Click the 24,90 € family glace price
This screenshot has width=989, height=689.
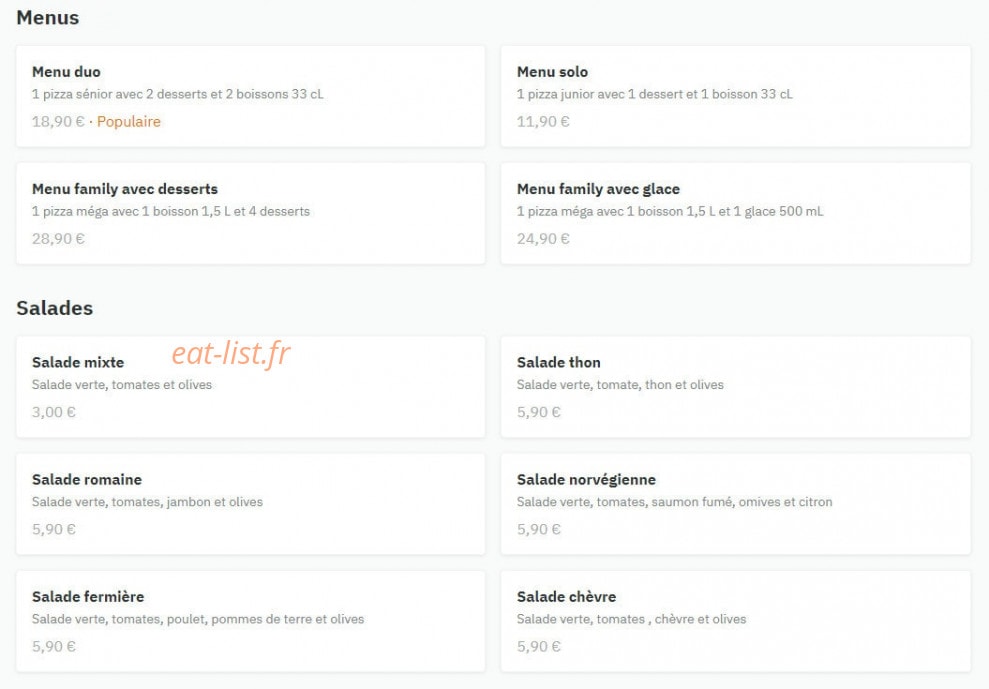543,239
